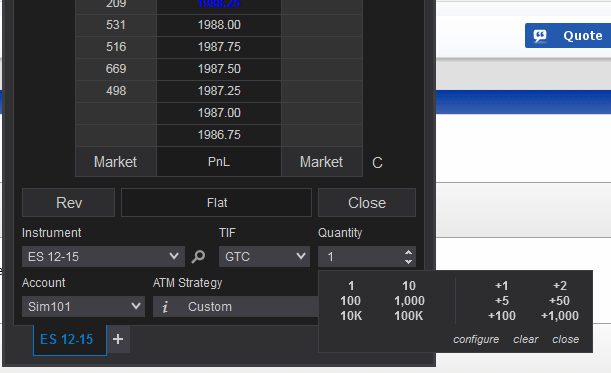Open the Instrument ES 12-15 dropdown
This screenshot has height=373, width=611.
coord(103,256)
